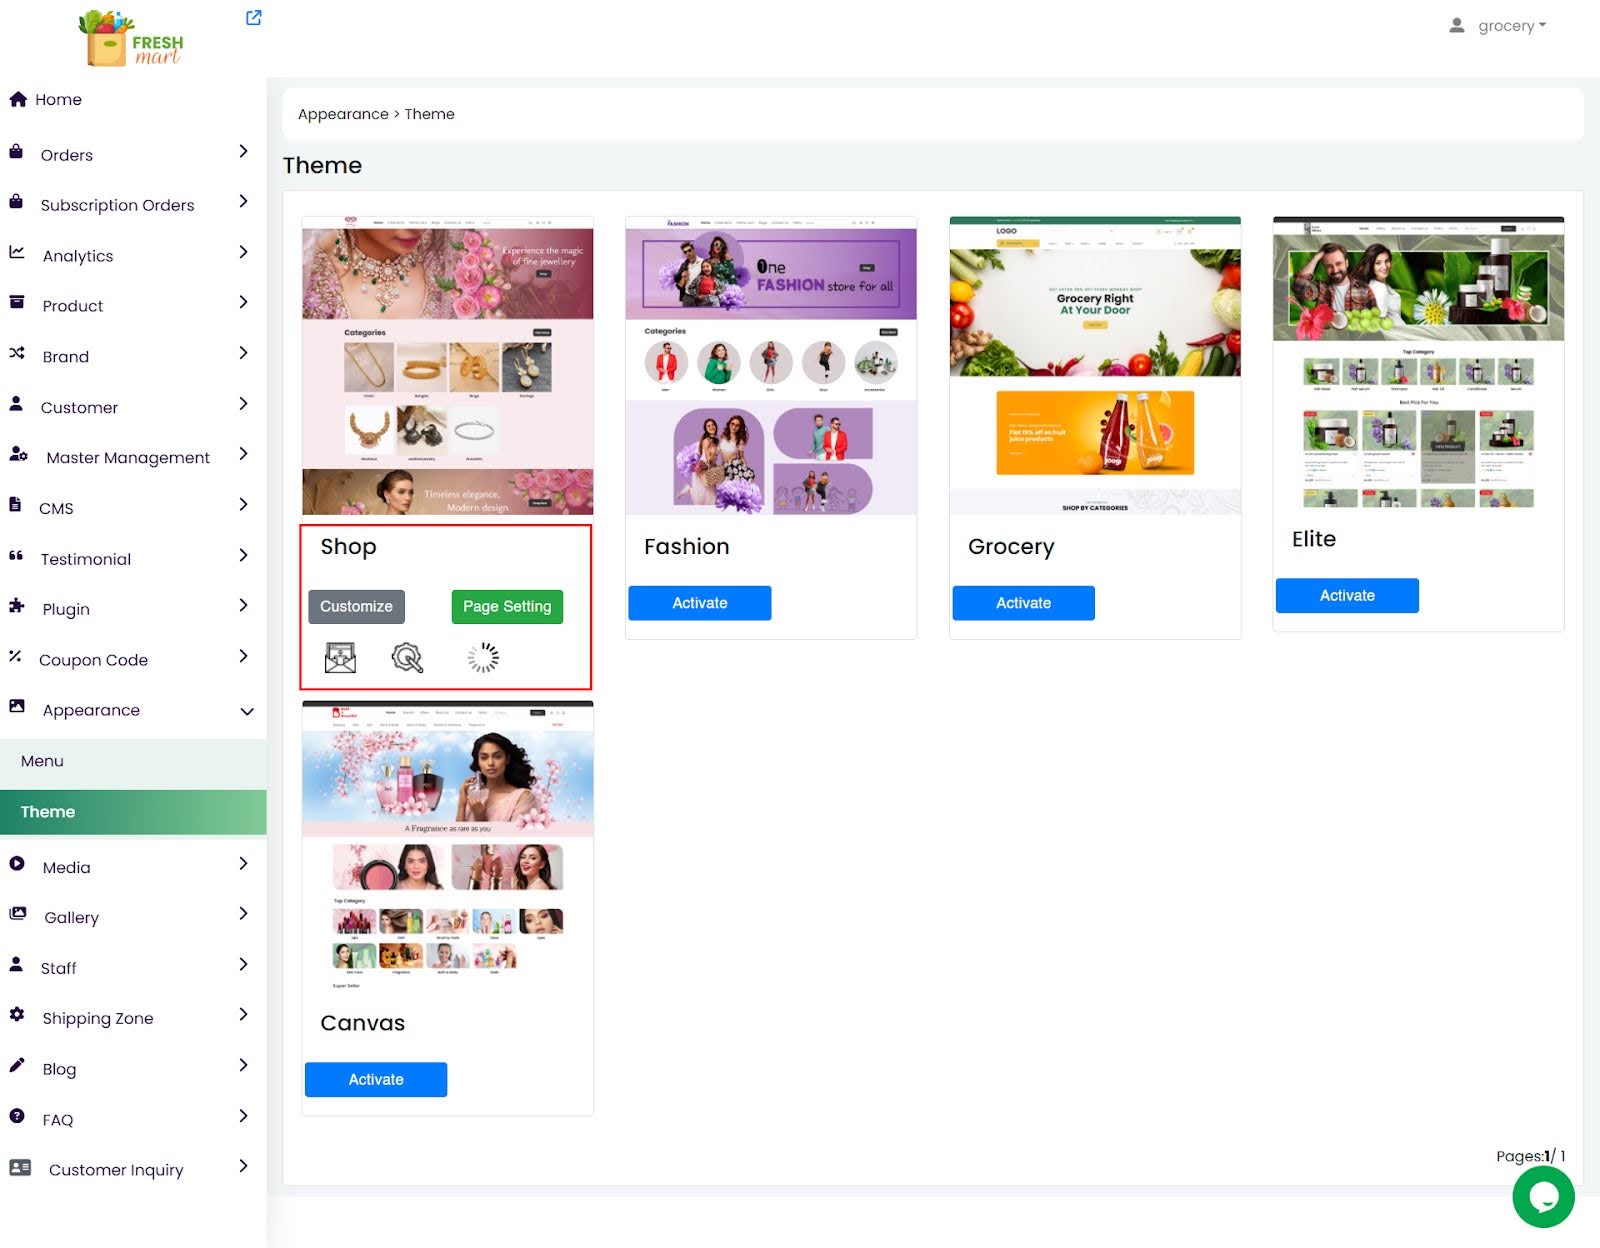Click the Appearance breadcrumb link
1600x1248 pixels.
[x=343, y=114]
